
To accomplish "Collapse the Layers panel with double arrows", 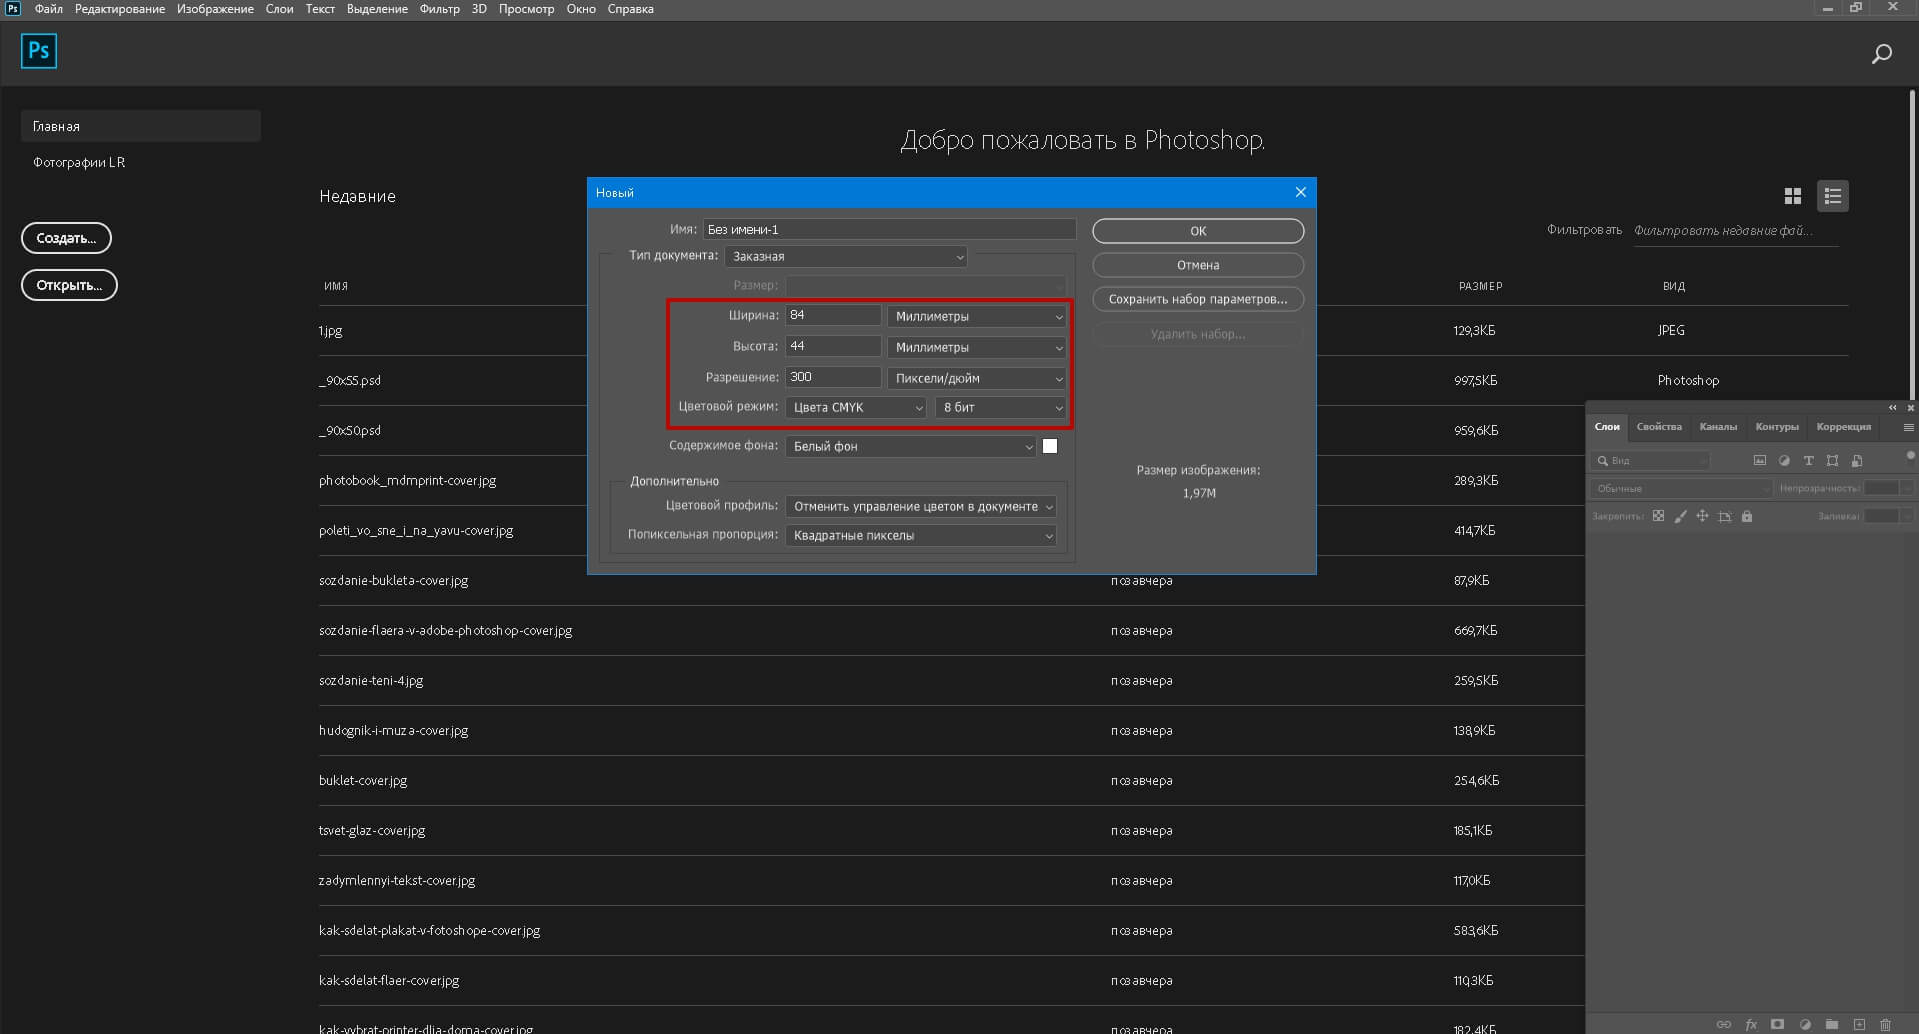I will click(x=1892, y=408).
